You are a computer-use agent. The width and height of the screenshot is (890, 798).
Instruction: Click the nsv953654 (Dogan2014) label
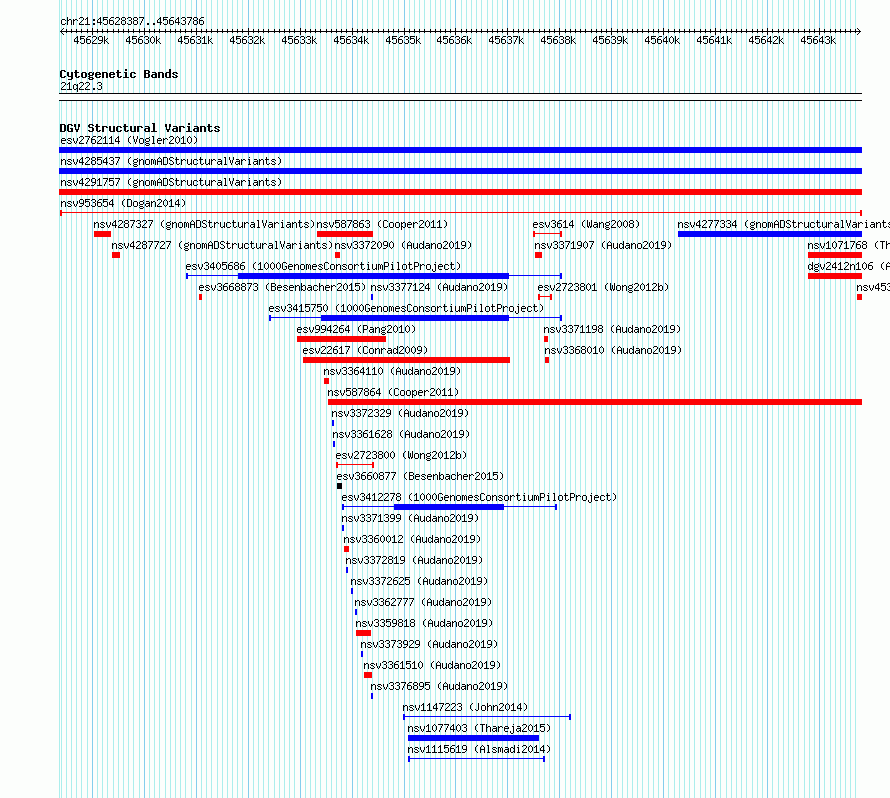tap(123, 203)
